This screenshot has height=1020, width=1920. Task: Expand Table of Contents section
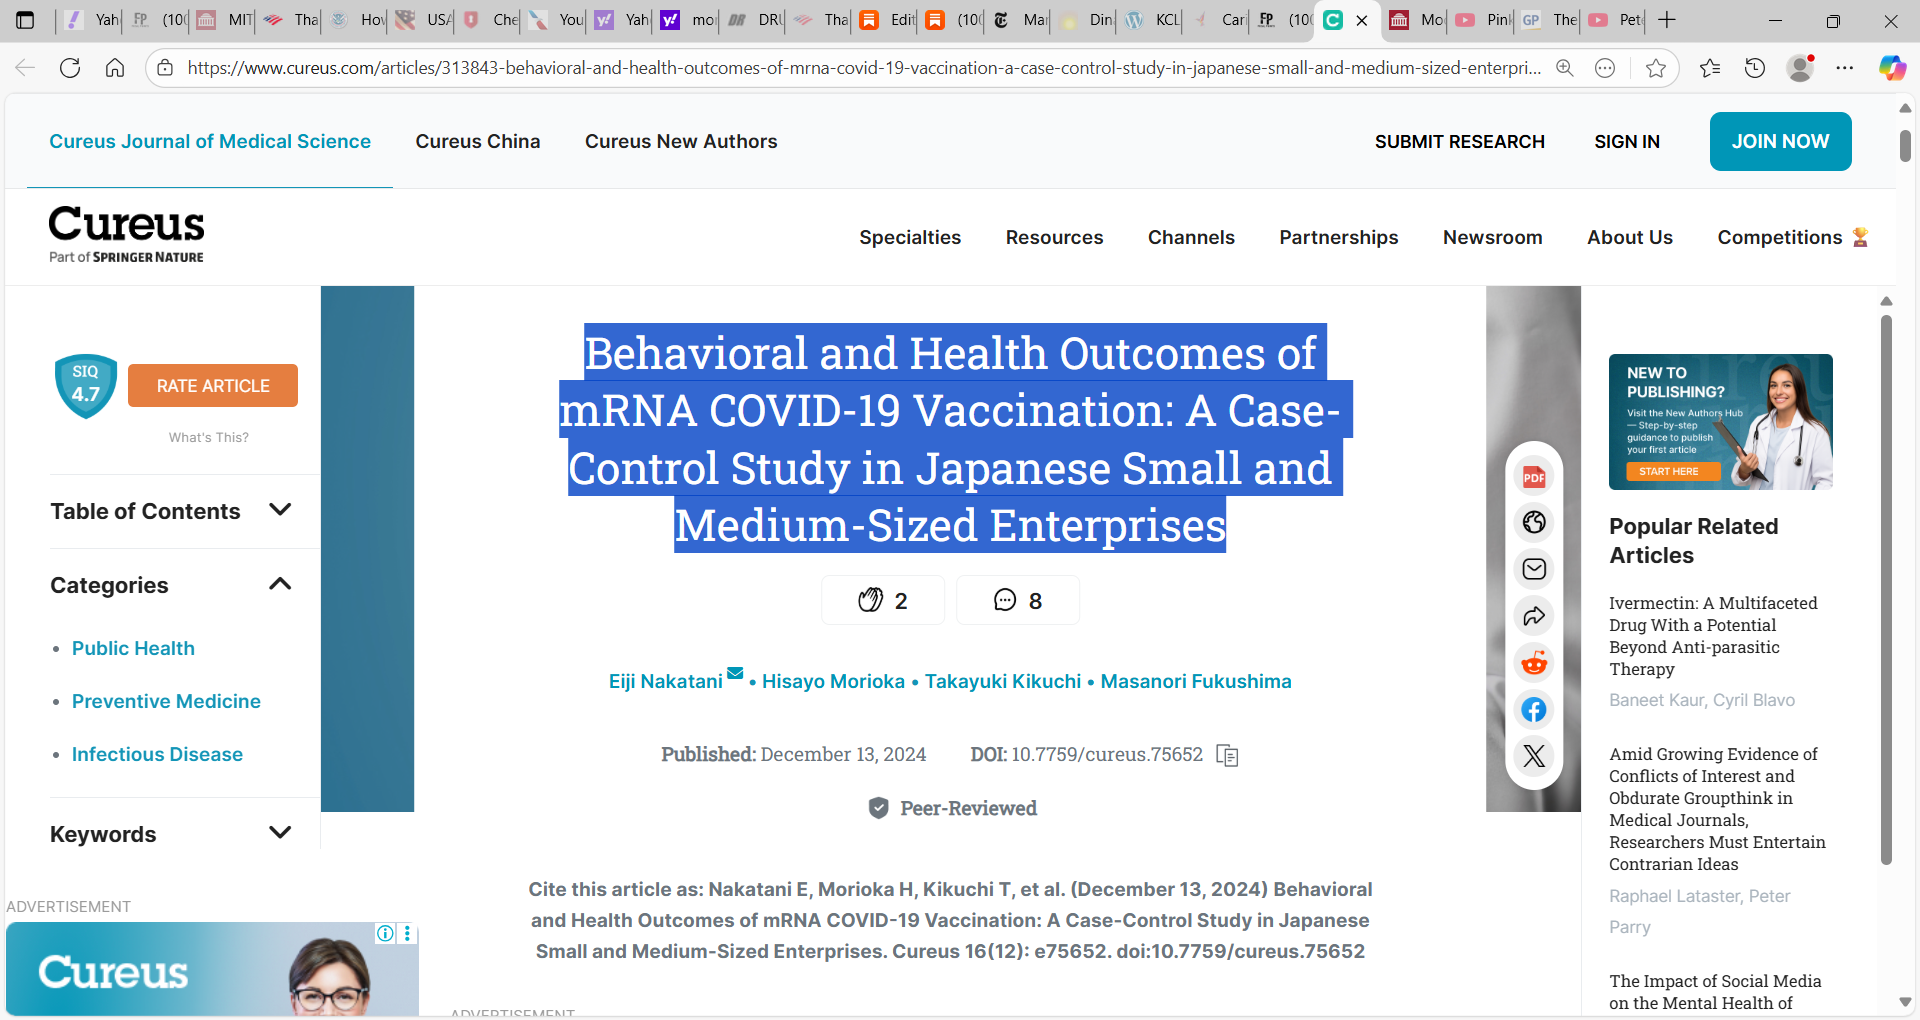click(171, 511)
